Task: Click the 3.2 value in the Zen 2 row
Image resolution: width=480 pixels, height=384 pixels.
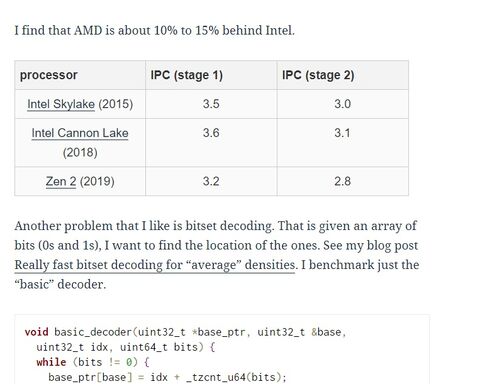Action: [x=211, y=182]
